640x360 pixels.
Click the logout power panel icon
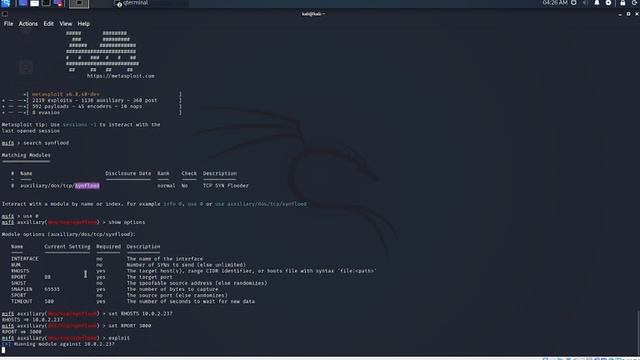point(635,3)
